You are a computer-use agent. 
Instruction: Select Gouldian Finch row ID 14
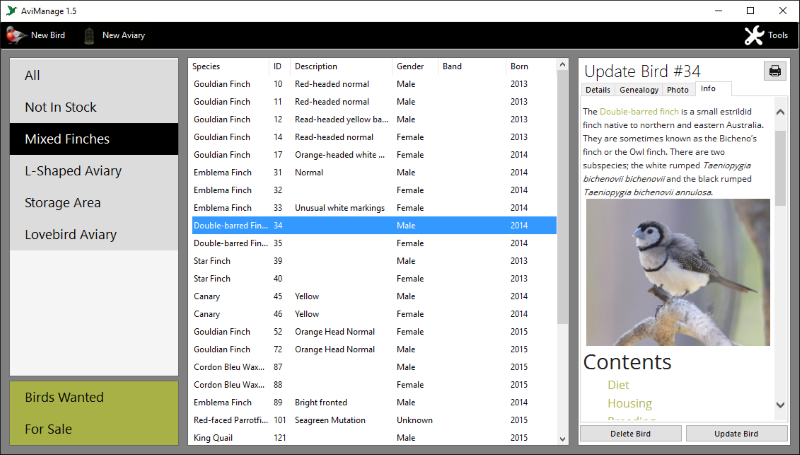(x=374, y=137)
